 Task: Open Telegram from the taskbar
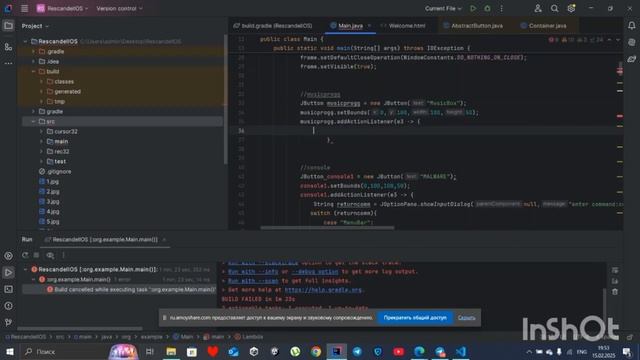[x=357, y=351]
